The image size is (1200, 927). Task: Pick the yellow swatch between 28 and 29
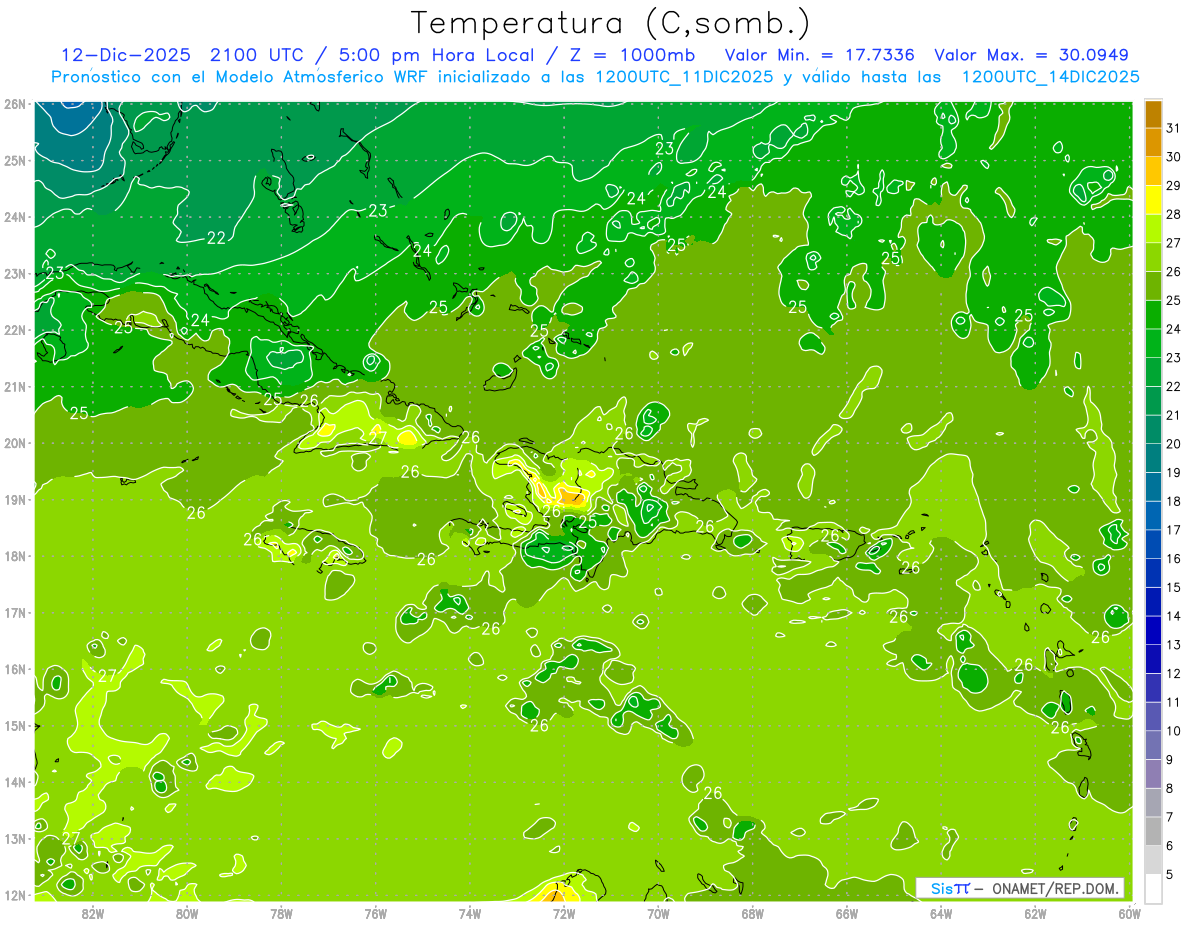pyautogui.click(x=1153, y=200)
